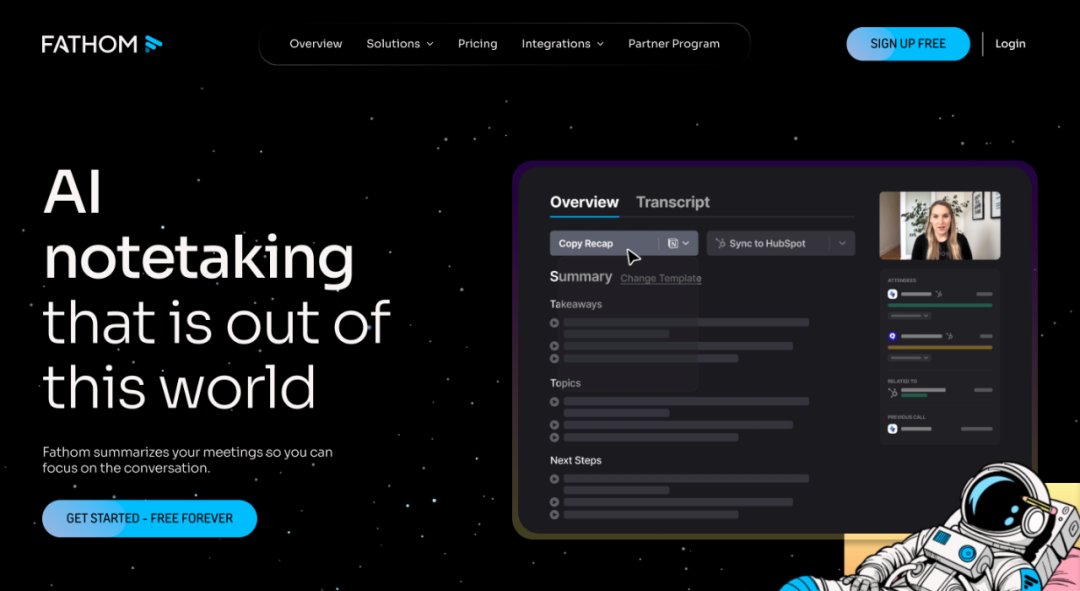
Task: Open the Overview nav link
Action: click(315, 43)
